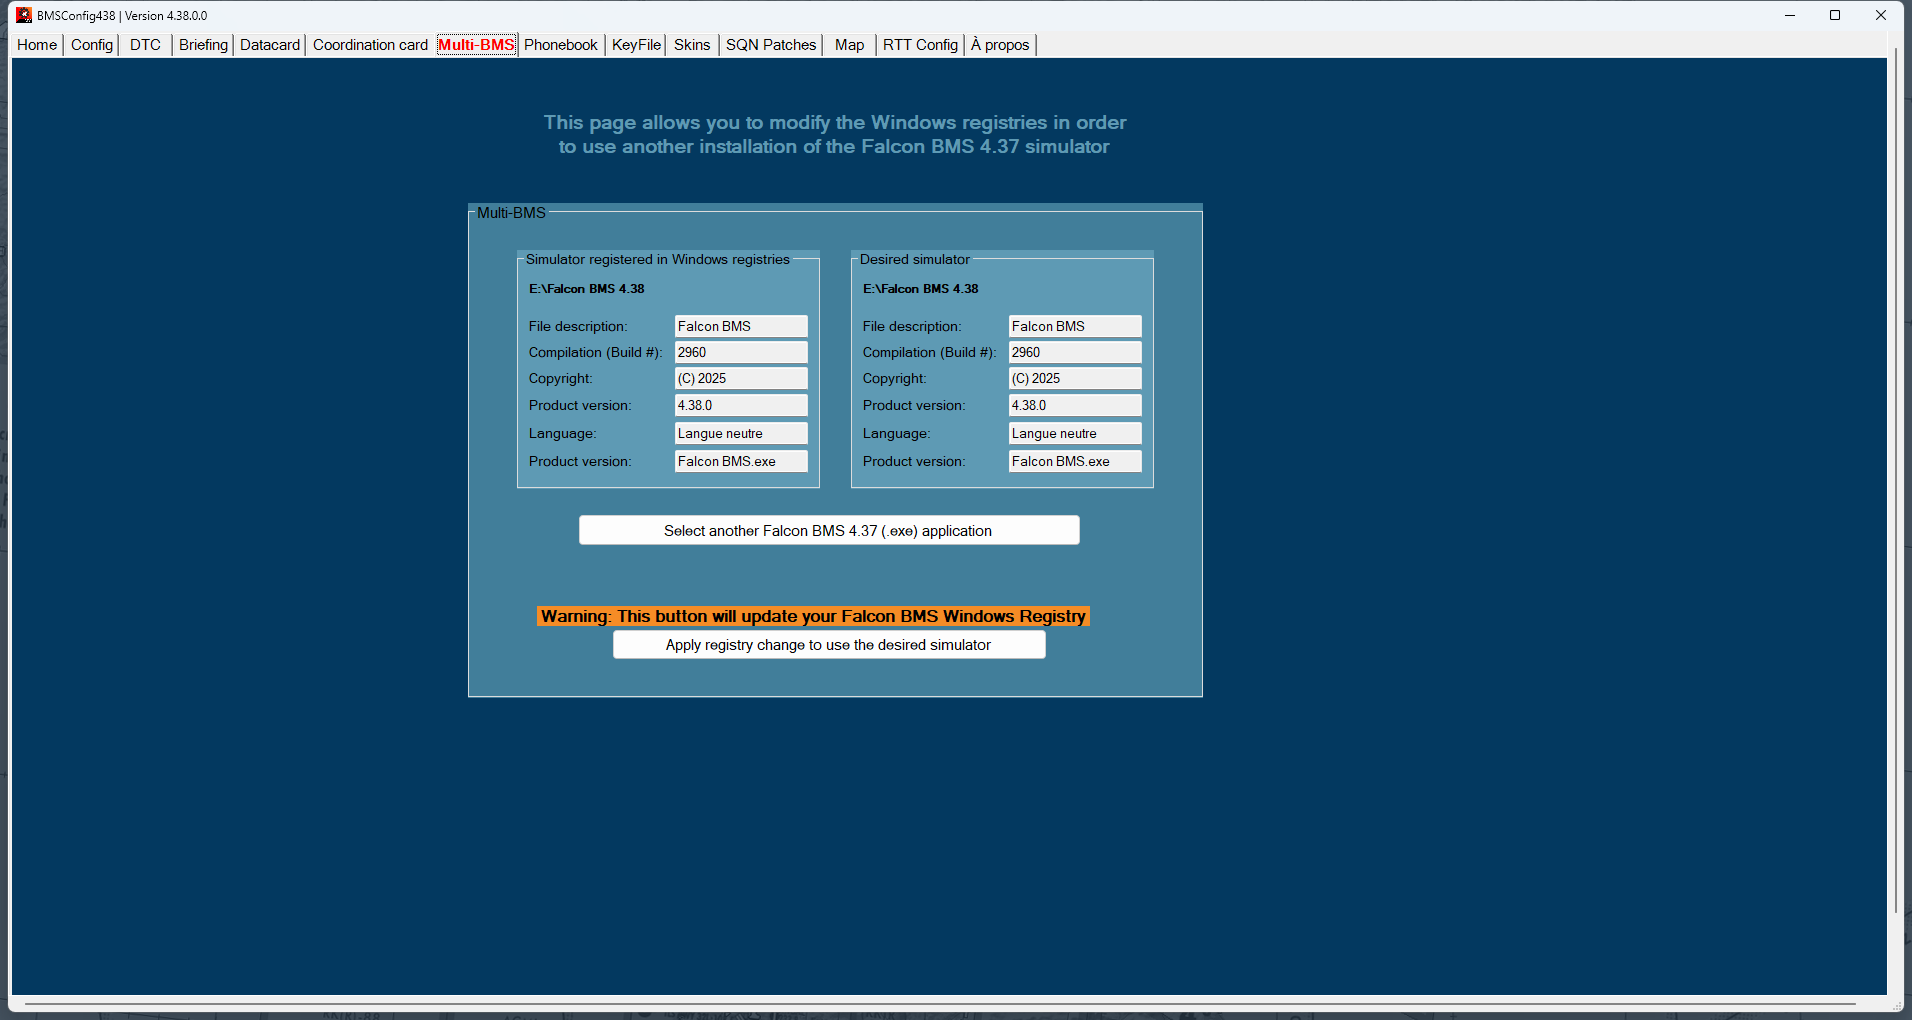Click the vertical scrollbar on right edge

click(x=1895, y=480)
